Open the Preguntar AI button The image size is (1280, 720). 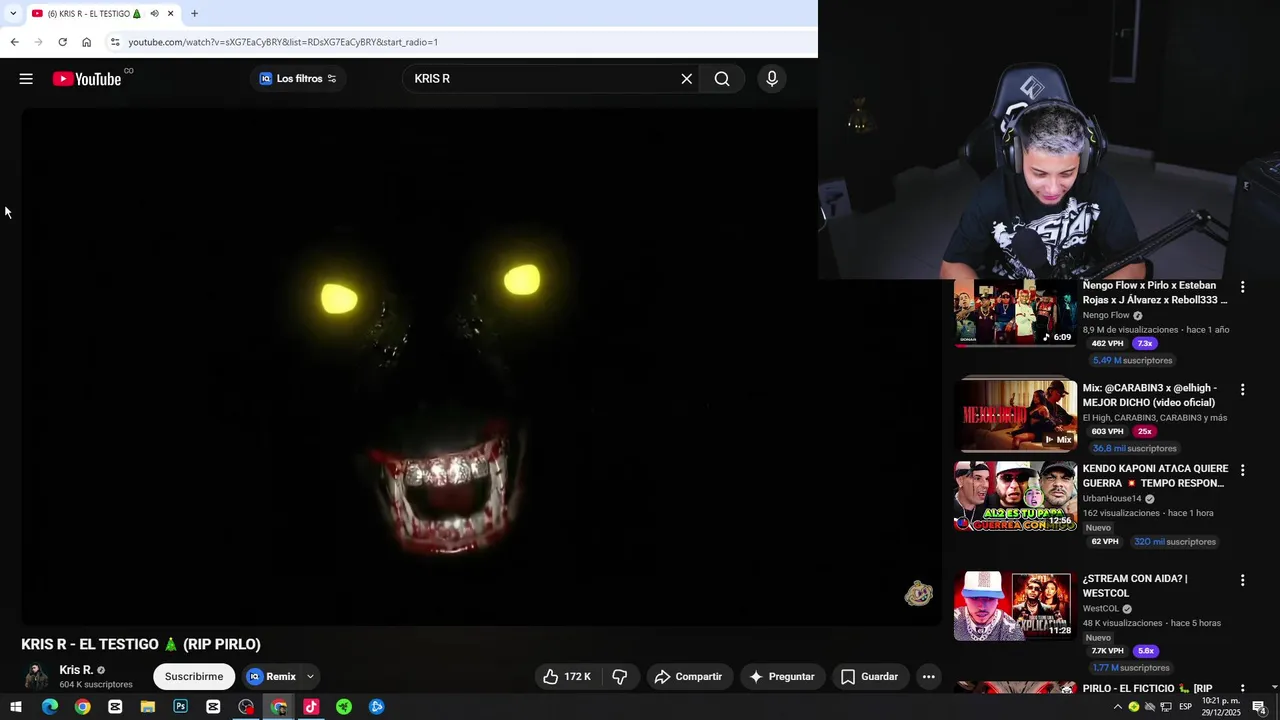[x=782, y=677]
